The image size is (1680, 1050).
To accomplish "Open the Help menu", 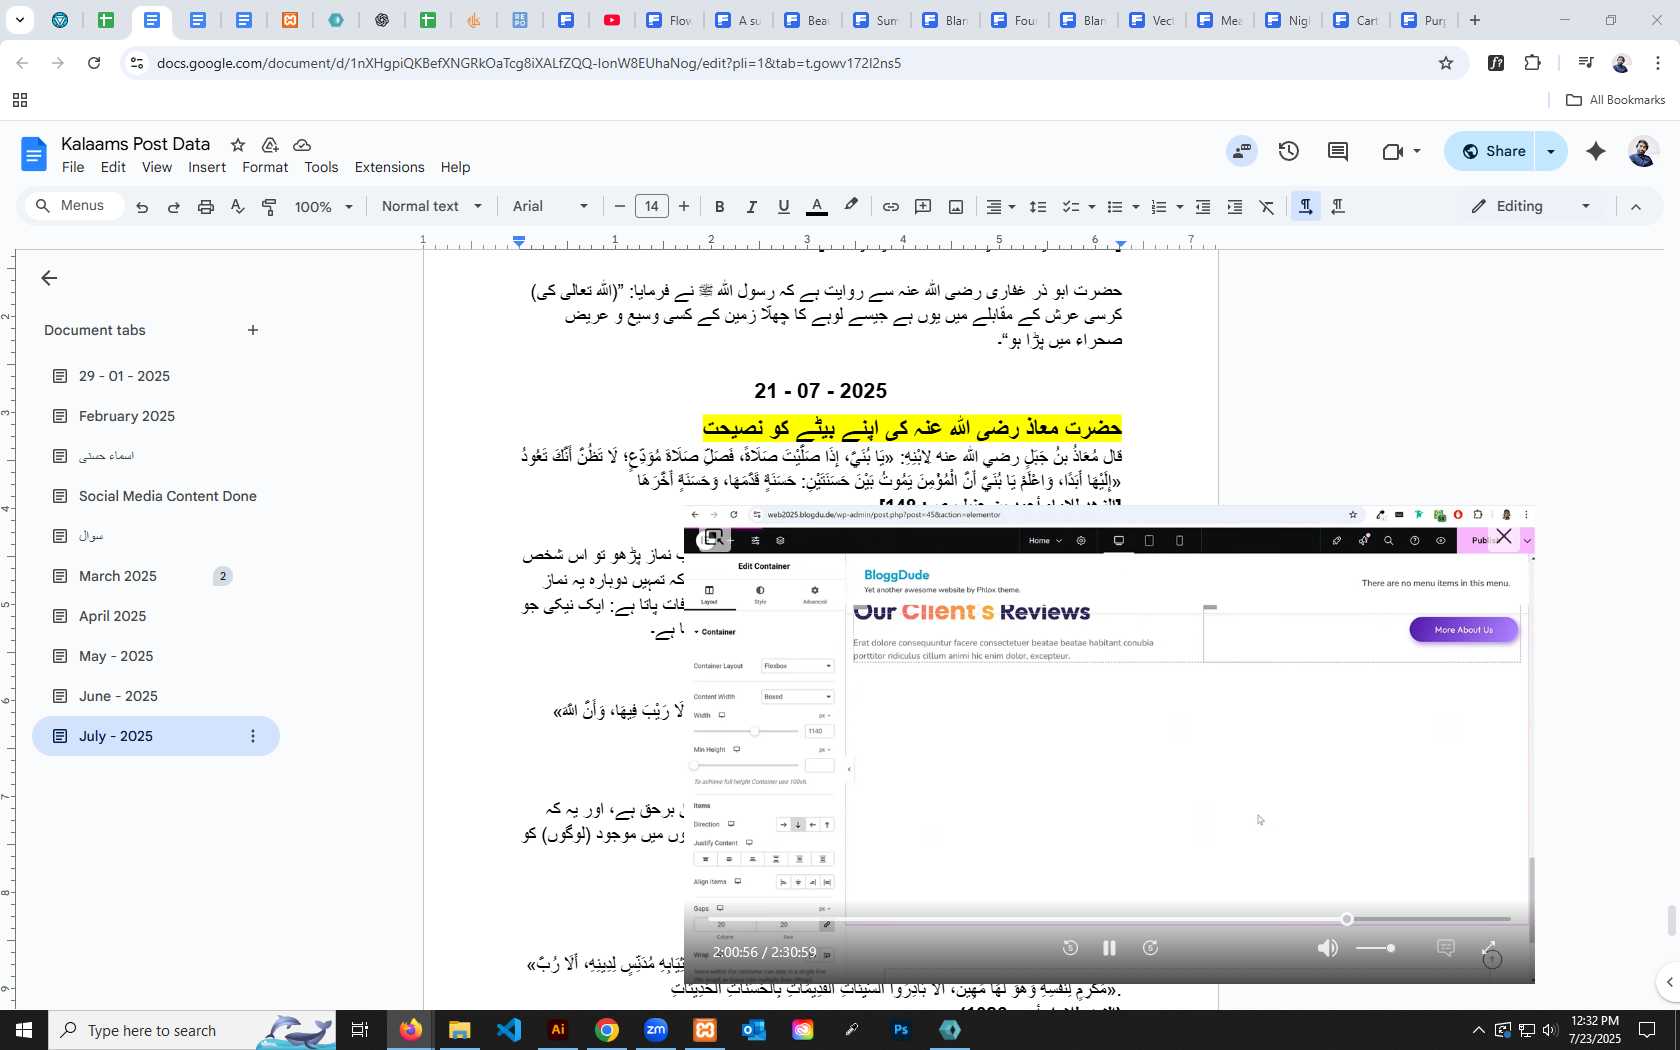I will [455, 168].
